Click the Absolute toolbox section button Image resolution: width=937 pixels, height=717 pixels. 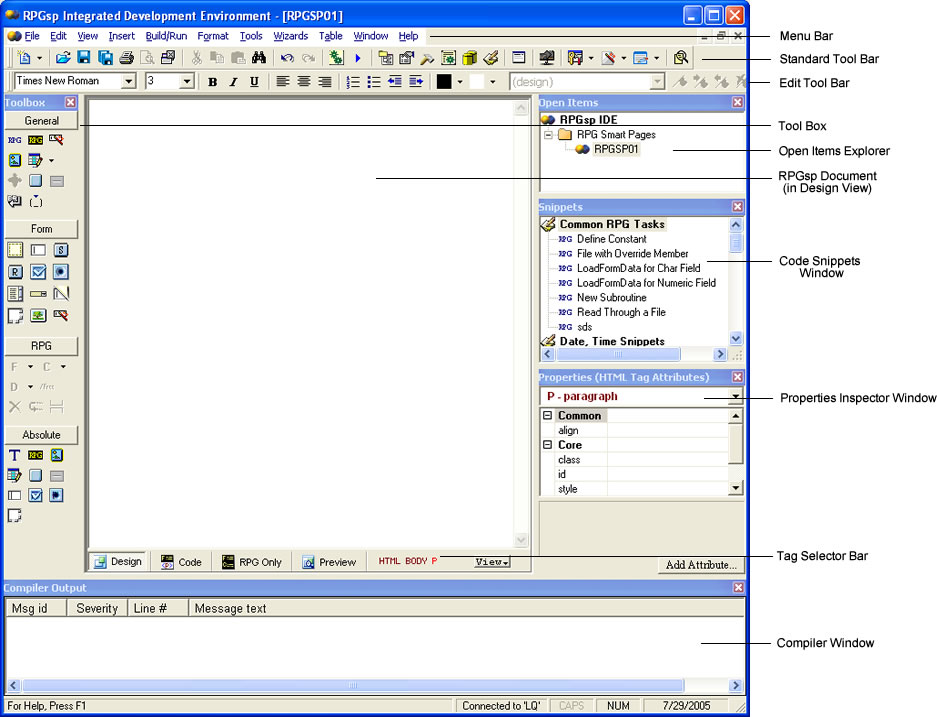[41, 435]
